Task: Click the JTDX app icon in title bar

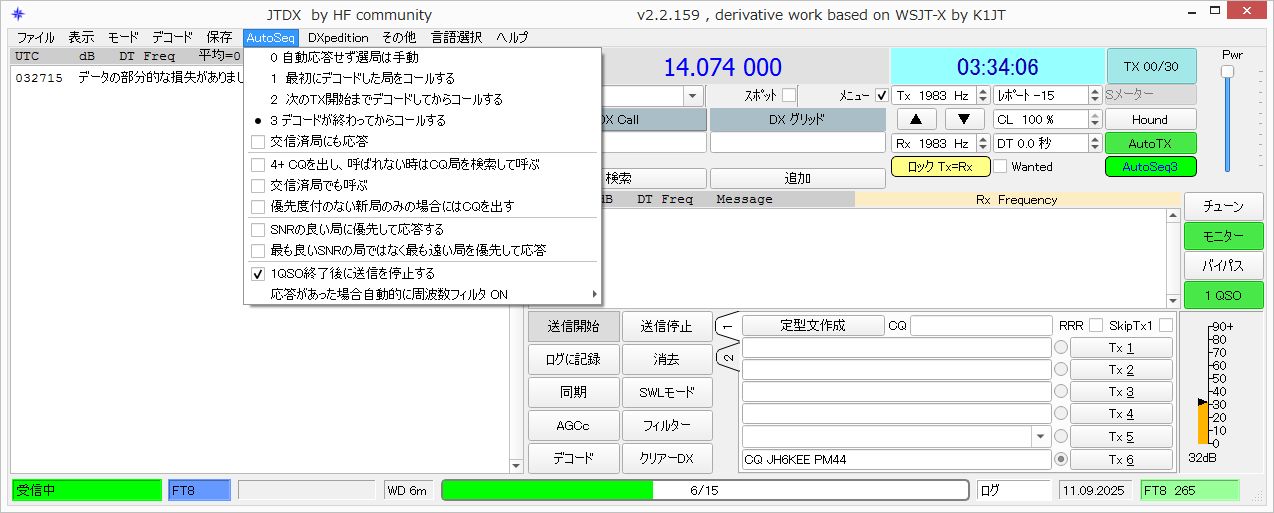Action: [x=17, y=14]
